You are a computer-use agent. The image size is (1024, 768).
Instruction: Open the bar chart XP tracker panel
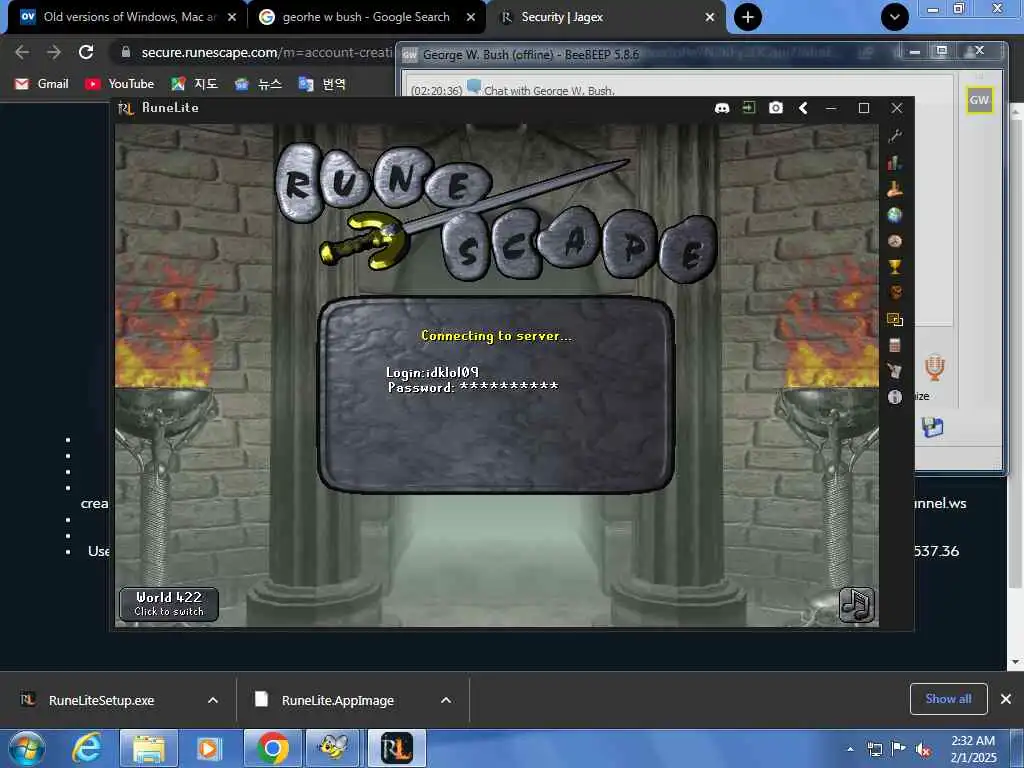pyautogui.click(x=895, y=163)
